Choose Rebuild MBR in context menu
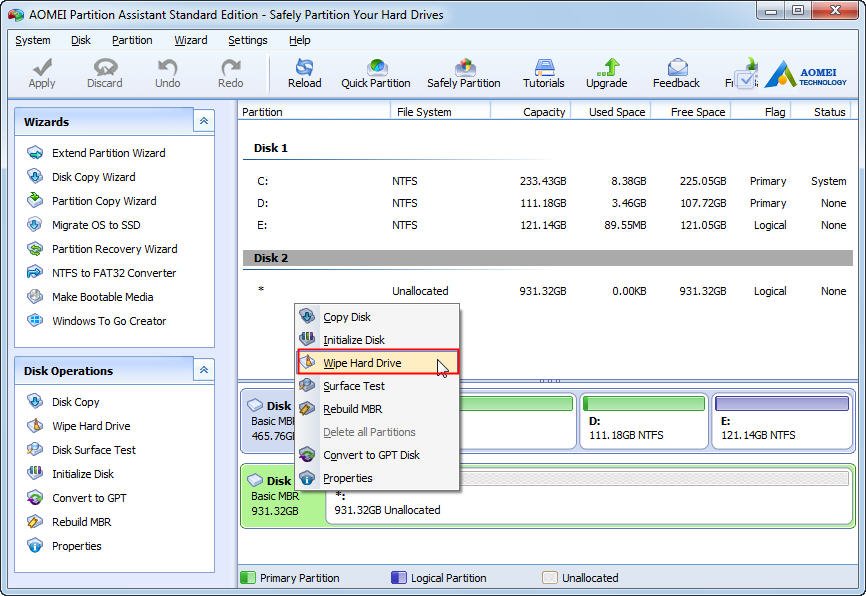 coord(377,409)
